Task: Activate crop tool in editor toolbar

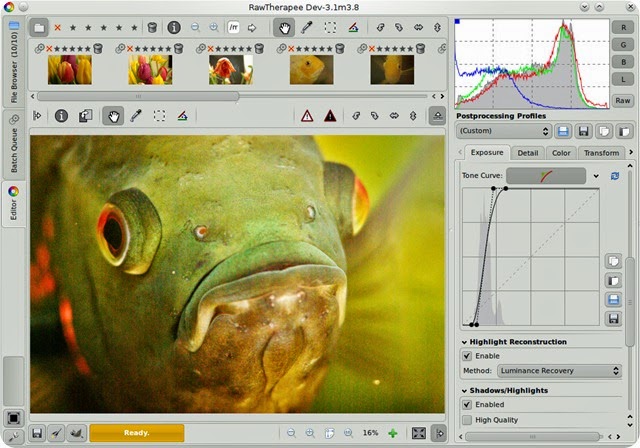Action: pyautogui.click(x=159, y=116)
